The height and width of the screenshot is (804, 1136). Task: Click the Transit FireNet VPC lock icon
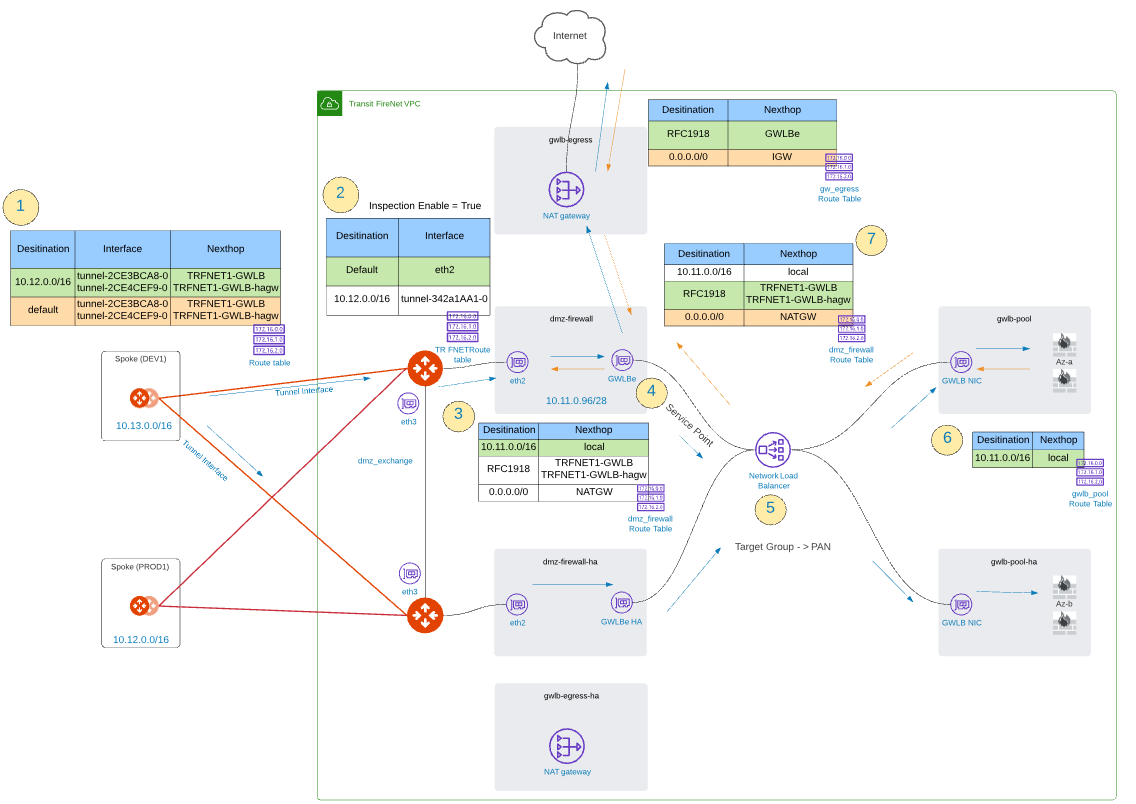[329, 103]
